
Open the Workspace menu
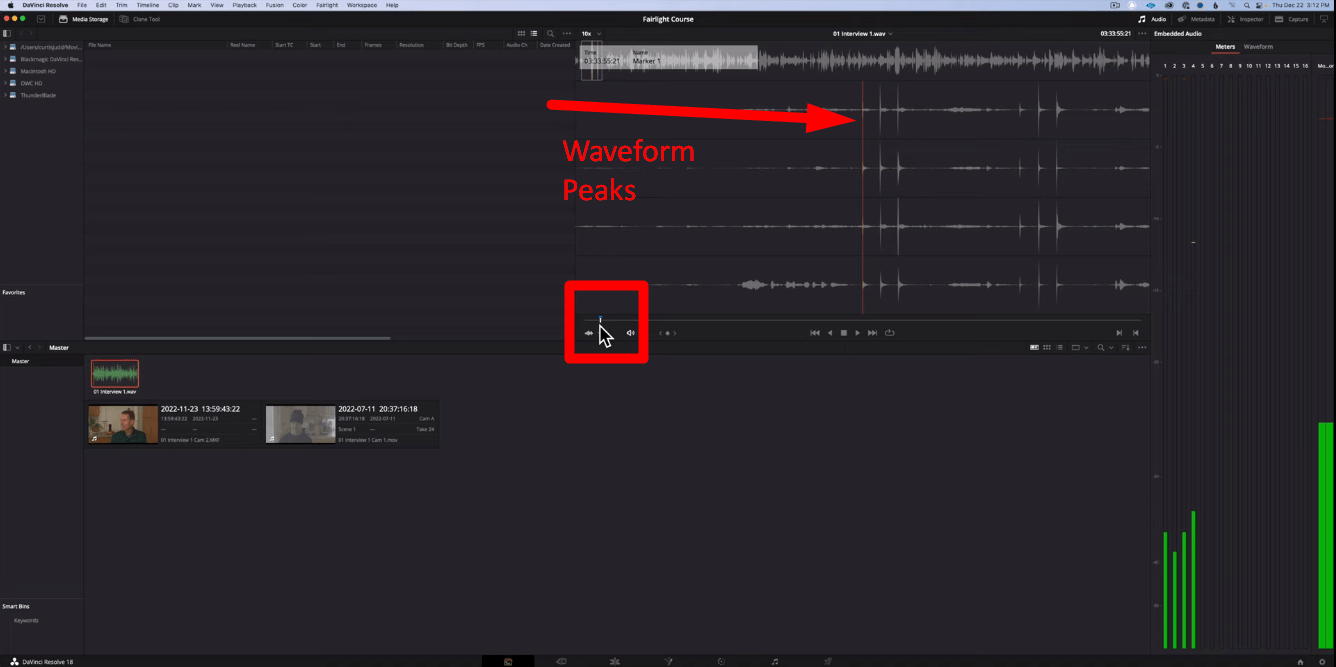coord(362,5)
